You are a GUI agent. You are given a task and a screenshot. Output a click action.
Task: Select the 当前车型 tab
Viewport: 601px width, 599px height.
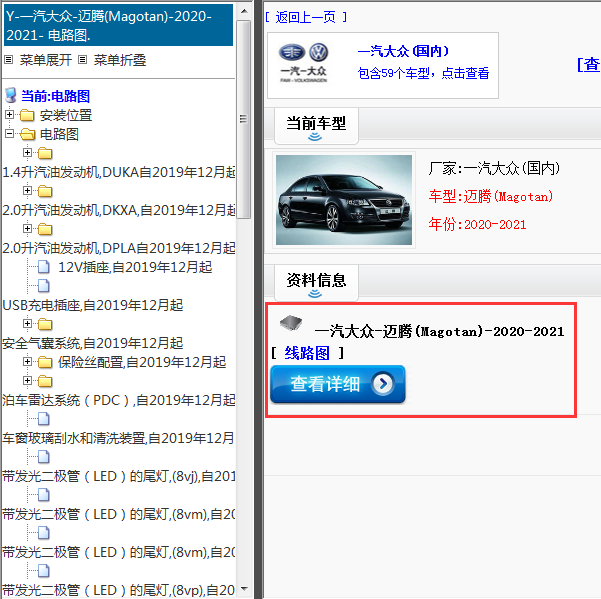316,126
